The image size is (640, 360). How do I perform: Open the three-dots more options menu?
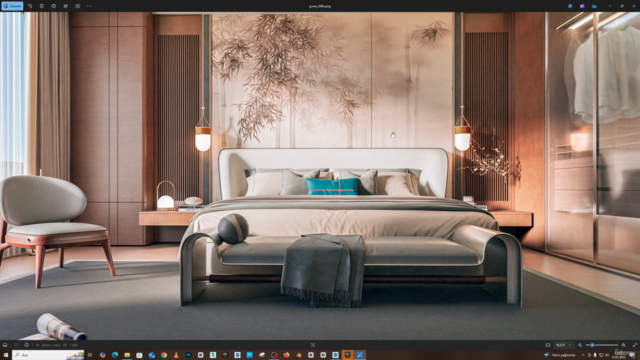89,6
